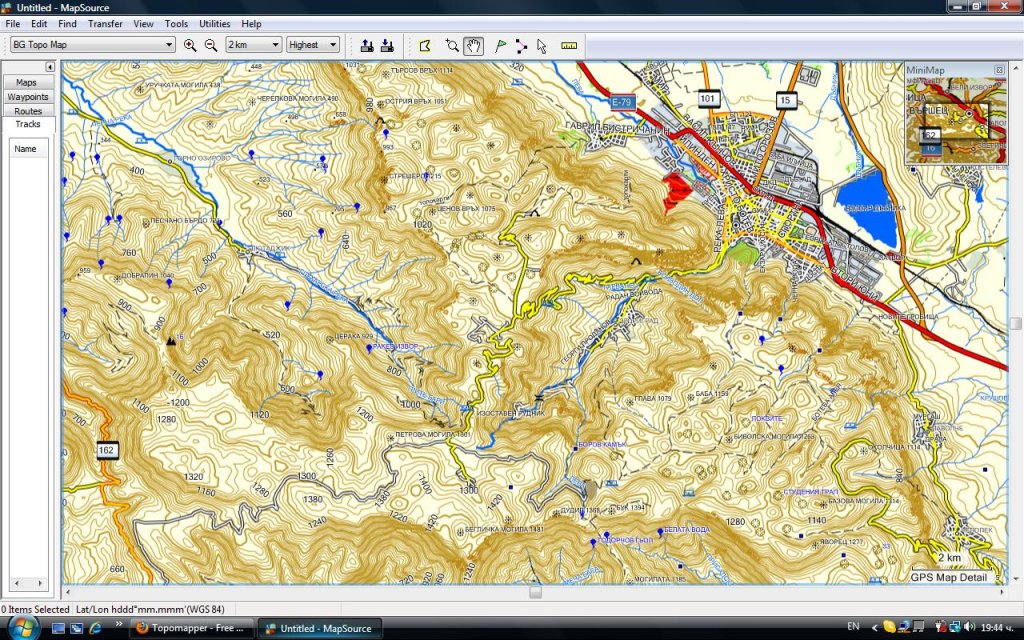
Task: Click the Zoom In magnifier icon
Action: (190, 45)
